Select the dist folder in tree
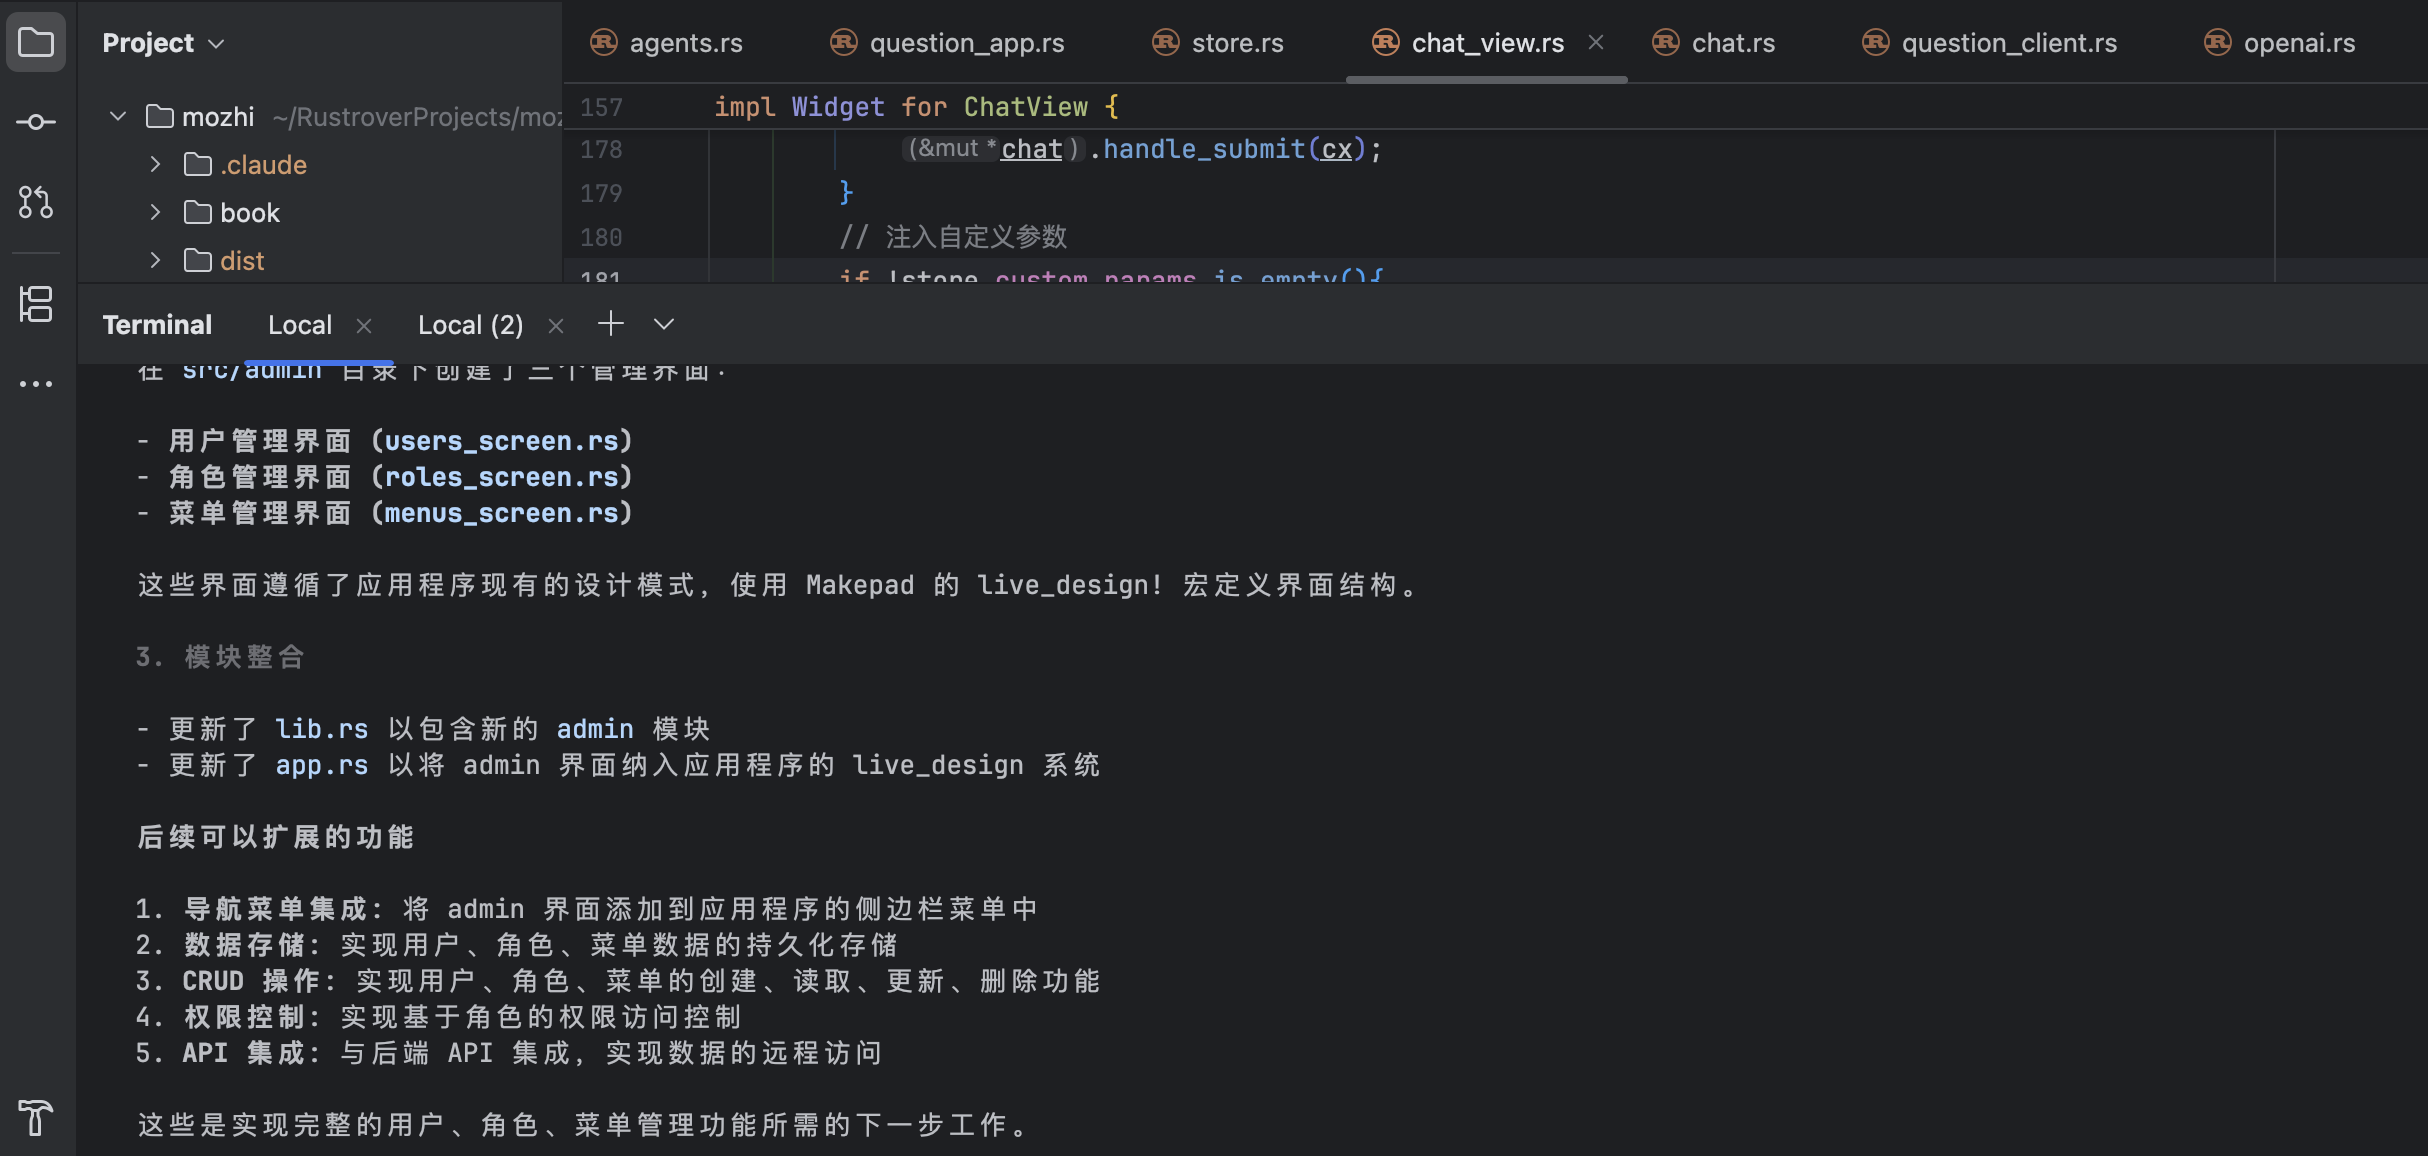2428x1156 pixels. click(241, 261)
